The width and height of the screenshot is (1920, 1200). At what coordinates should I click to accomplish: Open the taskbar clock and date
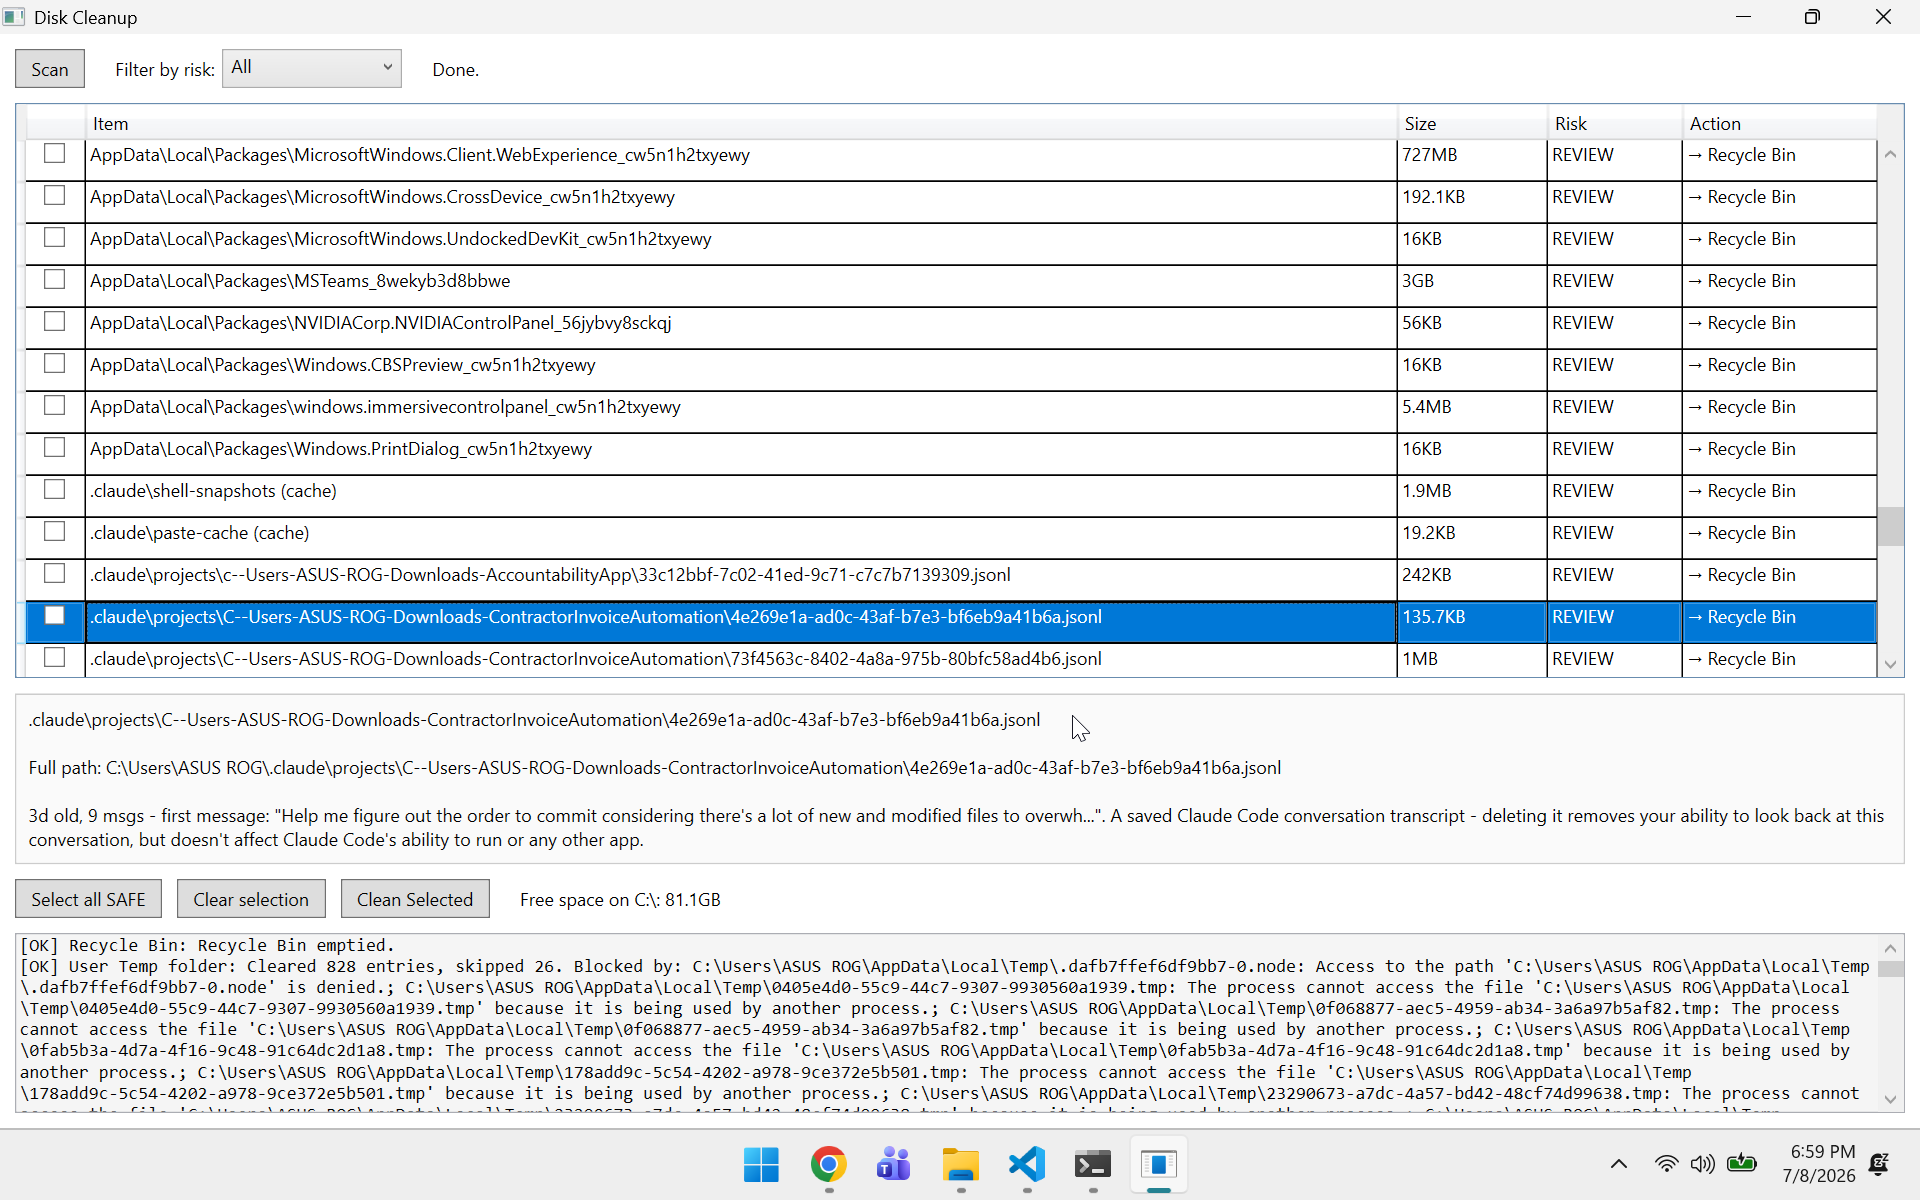[x=1818, y=1164]
